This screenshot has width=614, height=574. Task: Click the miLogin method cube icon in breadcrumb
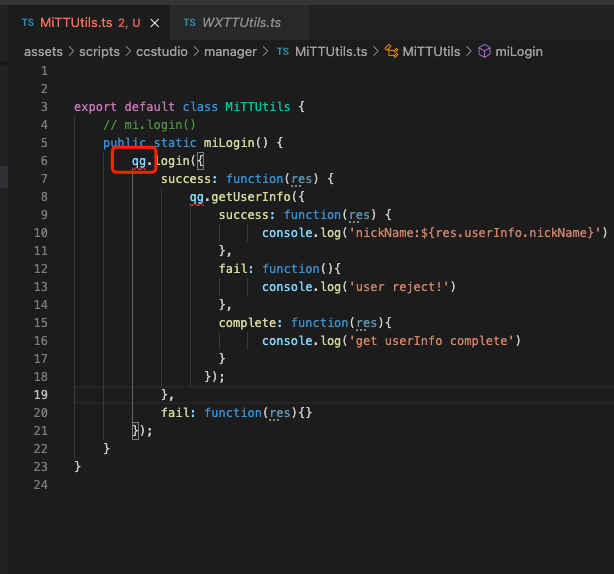(x=484, y=51)
